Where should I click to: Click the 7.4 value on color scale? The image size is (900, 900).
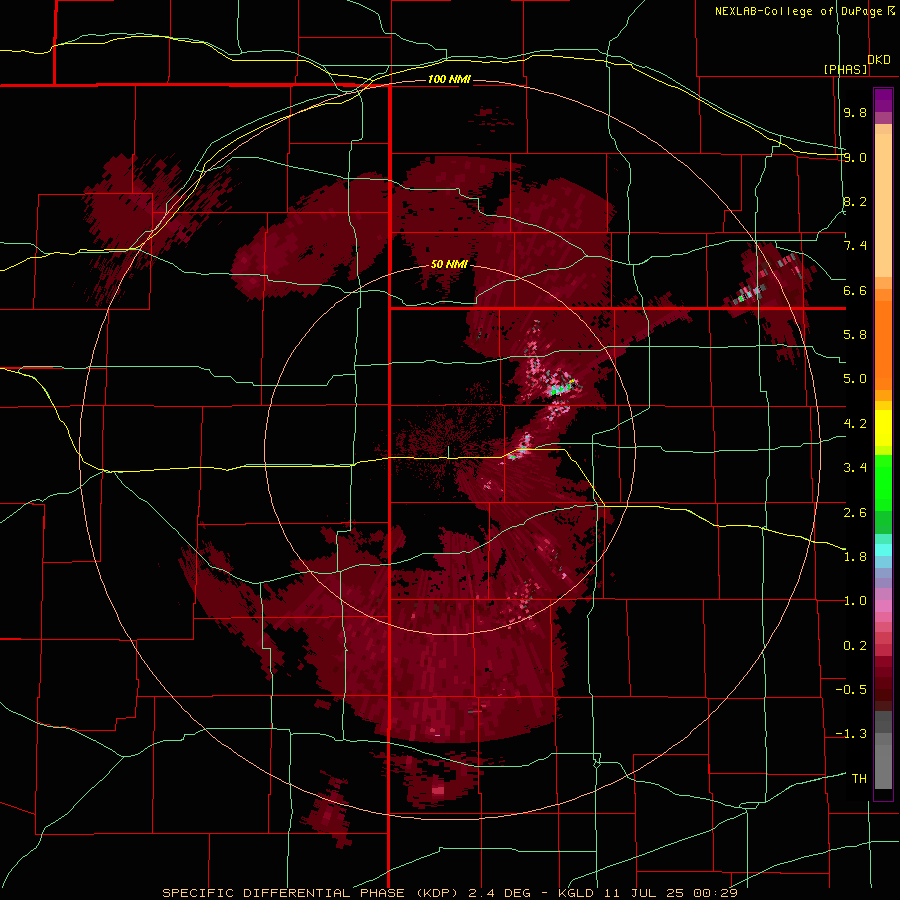tap(855, 246)
